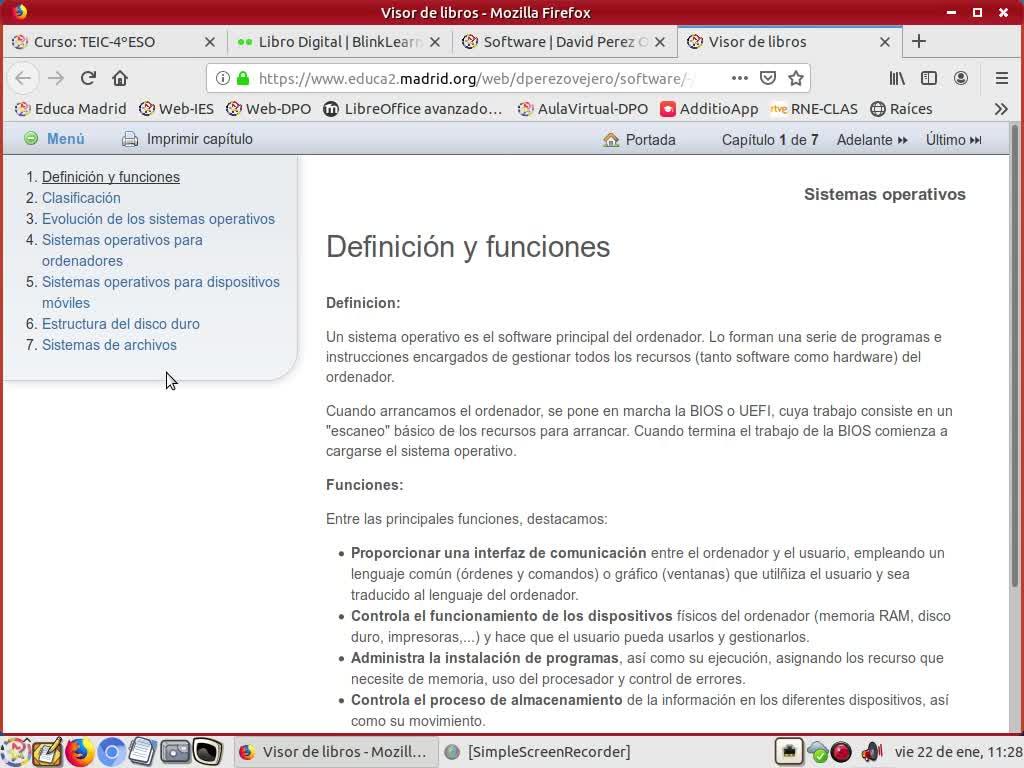Screen dimensions: 1024x768
Task: Open Sistemas operativos para dispositivos móviles chapter
Action: pos(161,292)
